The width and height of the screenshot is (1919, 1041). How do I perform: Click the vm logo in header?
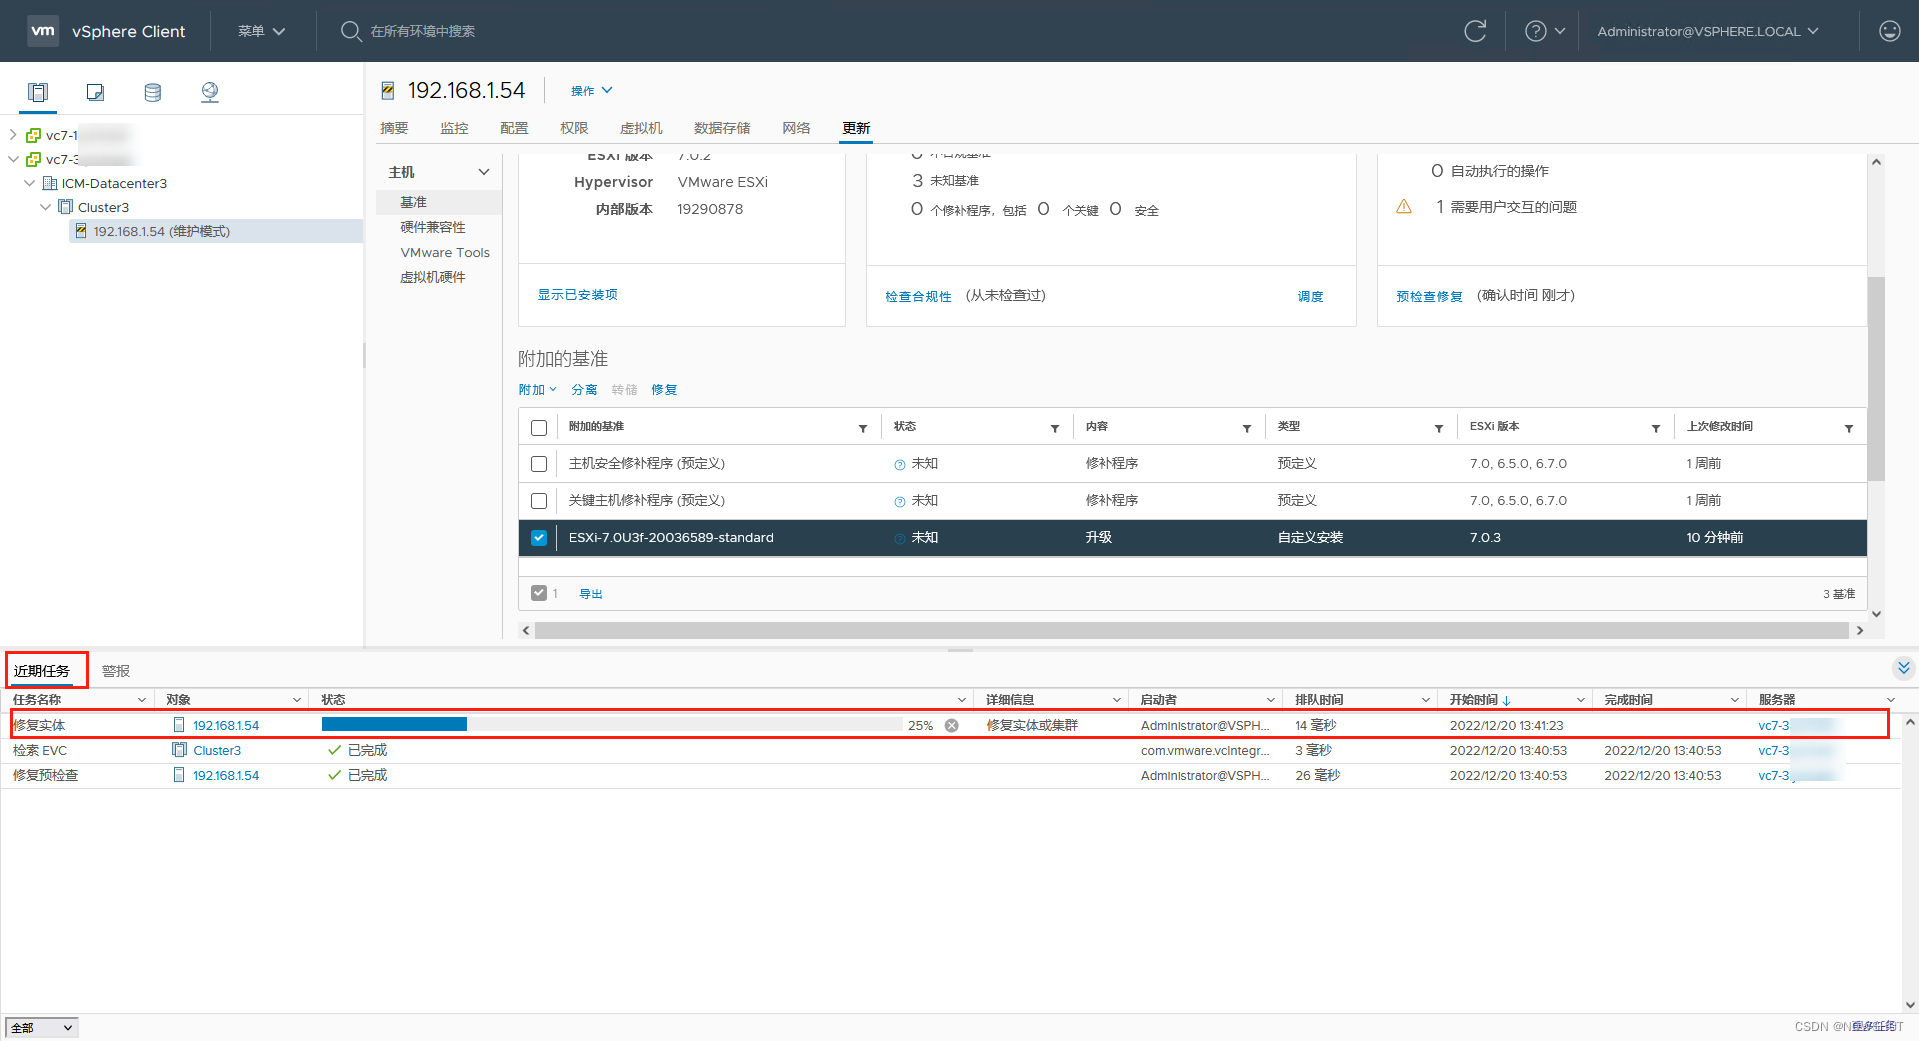[x=43, y=31]
